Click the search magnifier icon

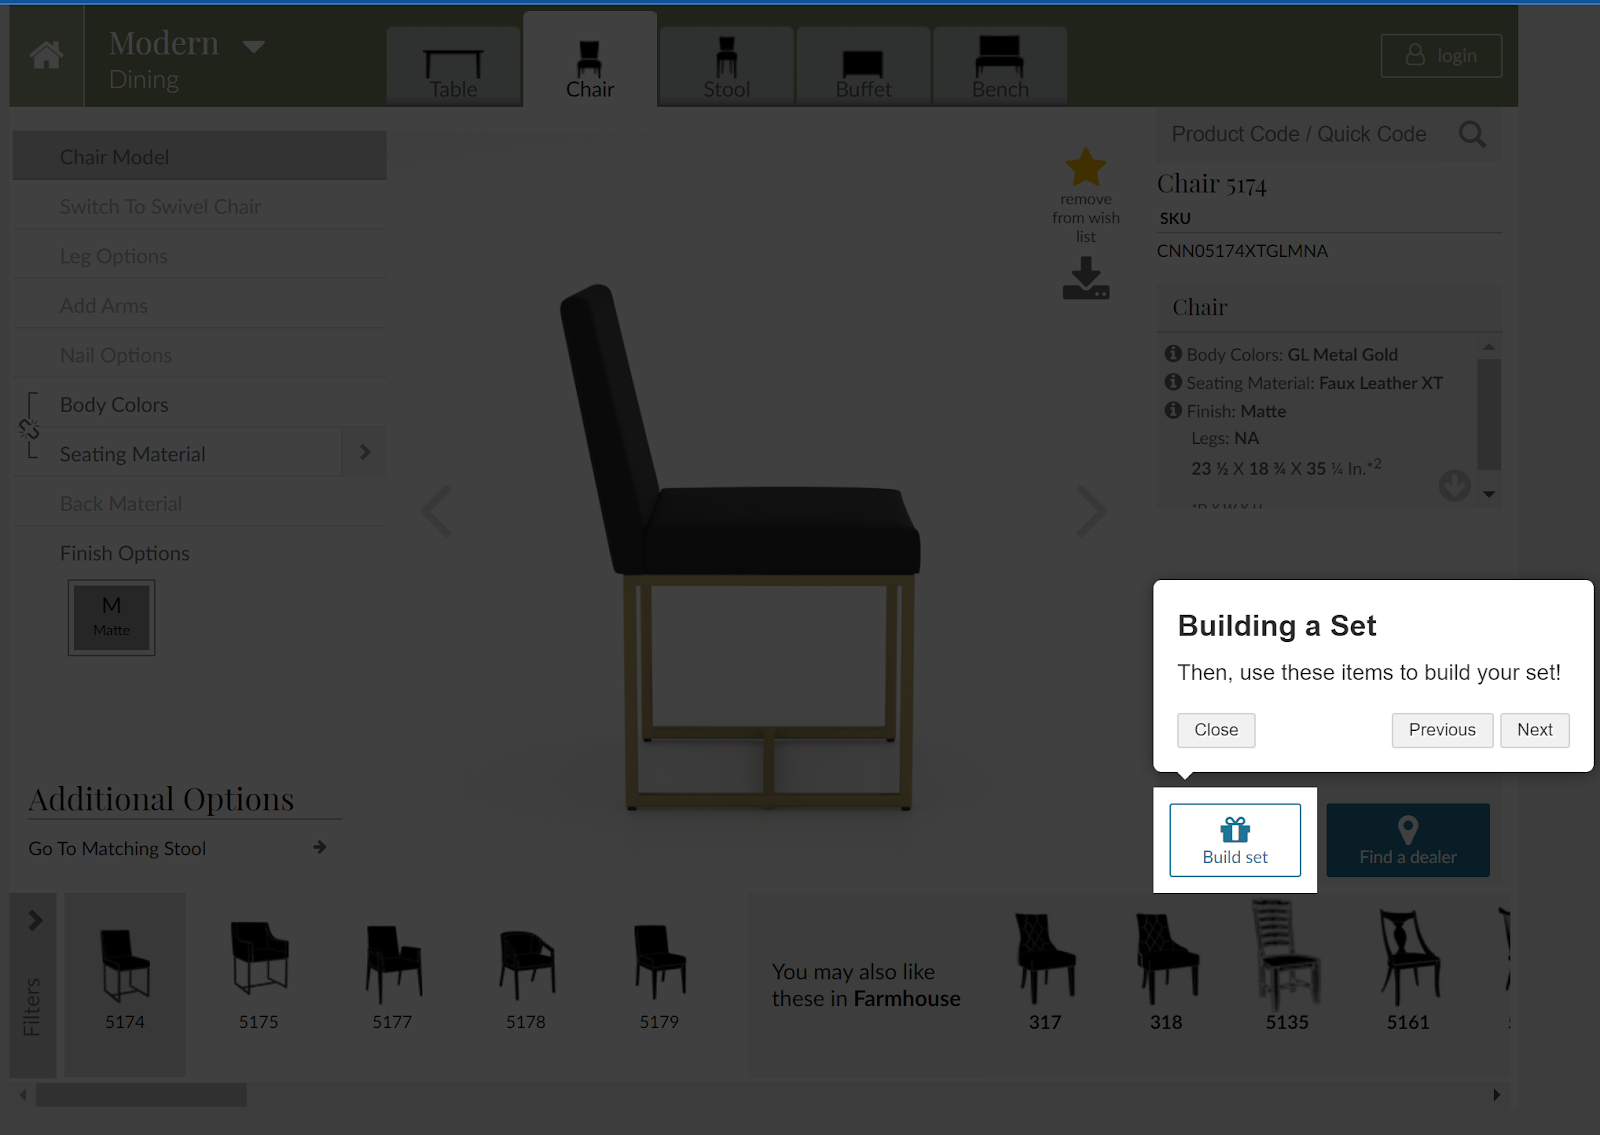(x=1472, y=134)
